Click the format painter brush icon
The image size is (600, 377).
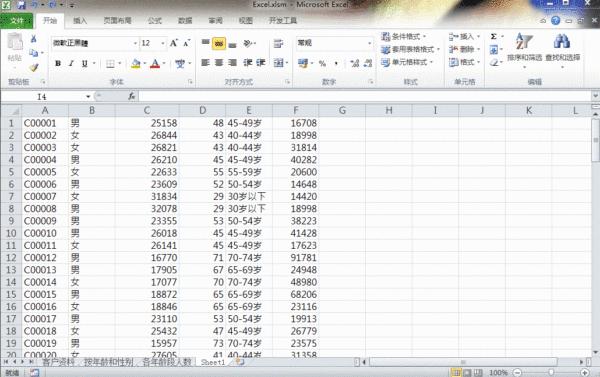click(x=34, y=68)
